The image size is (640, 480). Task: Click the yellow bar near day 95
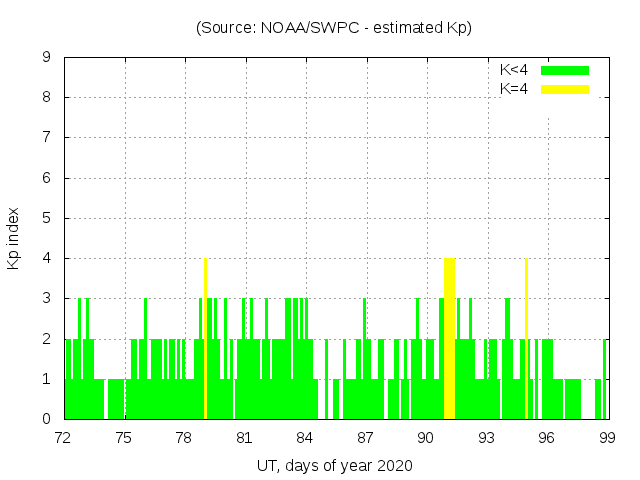[526, 338]
